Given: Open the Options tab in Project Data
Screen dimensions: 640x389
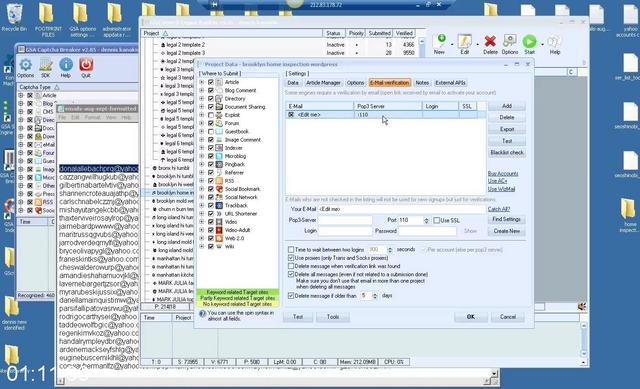Looking at the screenshot, I should (355, 83).
